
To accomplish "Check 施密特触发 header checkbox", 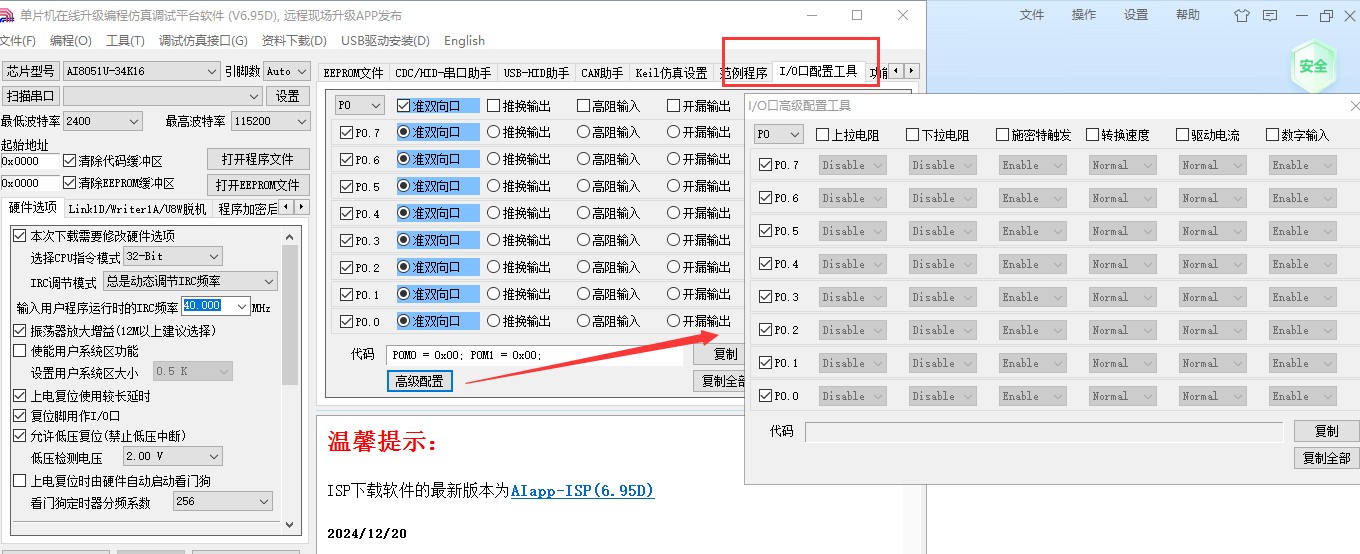I will click(1002, 134).
